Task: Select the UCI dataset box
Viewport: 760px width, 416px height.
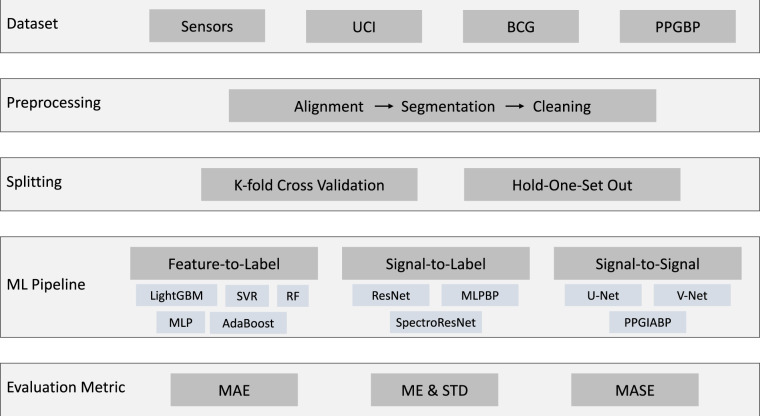Action: point(364,26)
